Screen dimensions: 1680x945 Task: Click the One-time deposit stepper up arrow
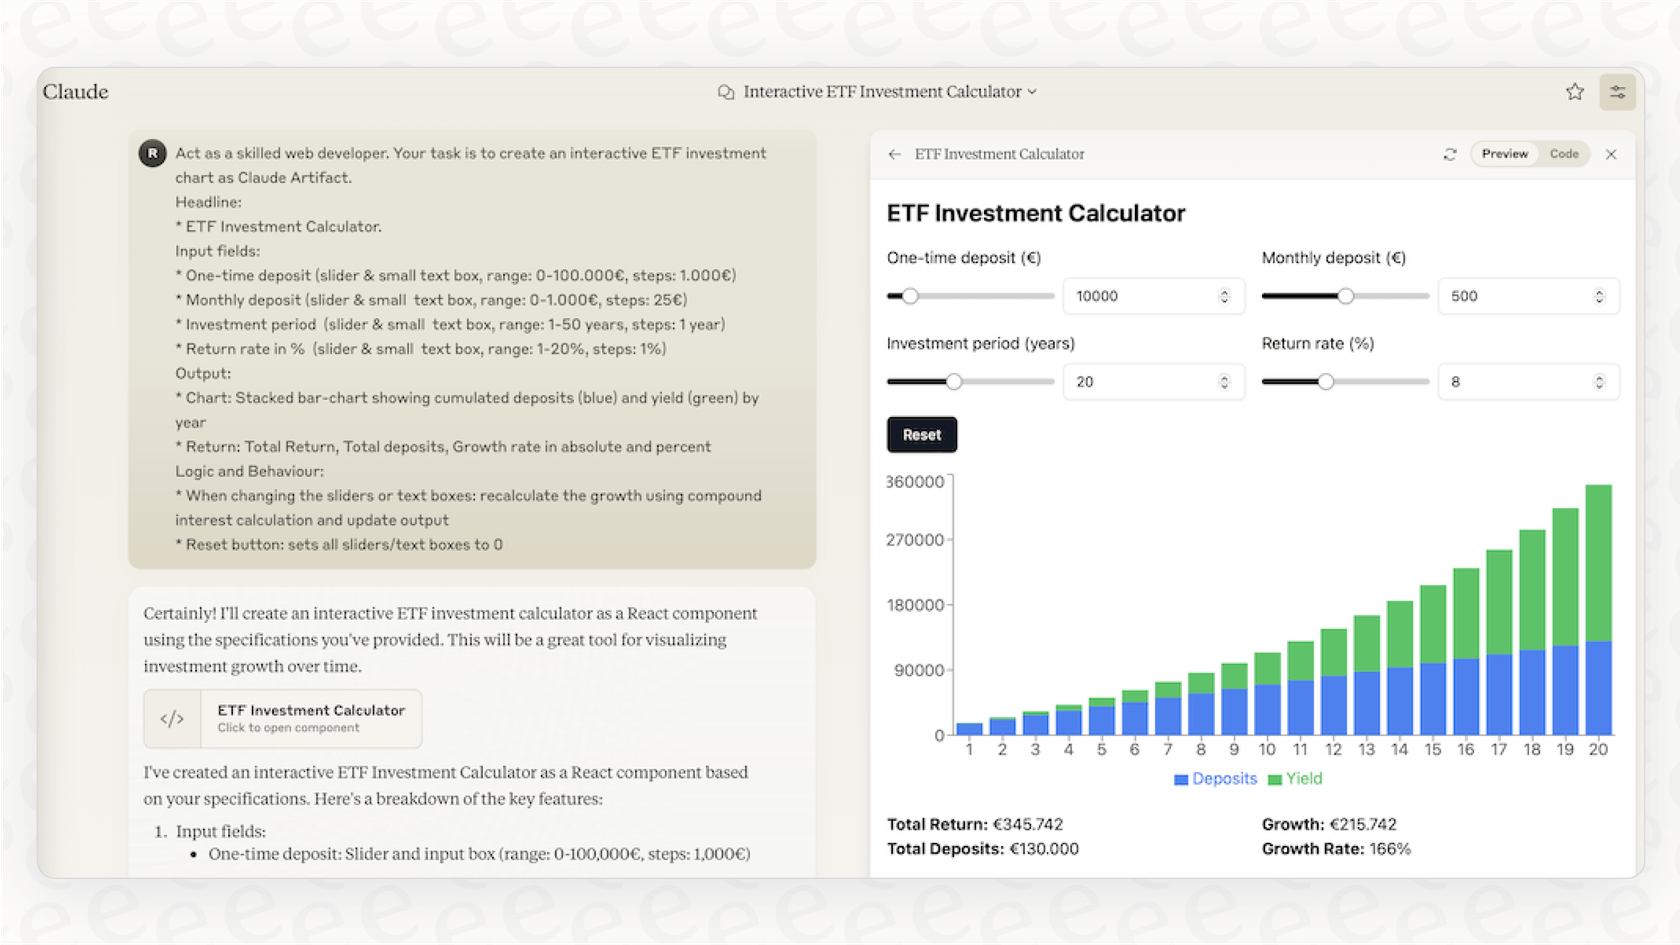(1224, 291)
